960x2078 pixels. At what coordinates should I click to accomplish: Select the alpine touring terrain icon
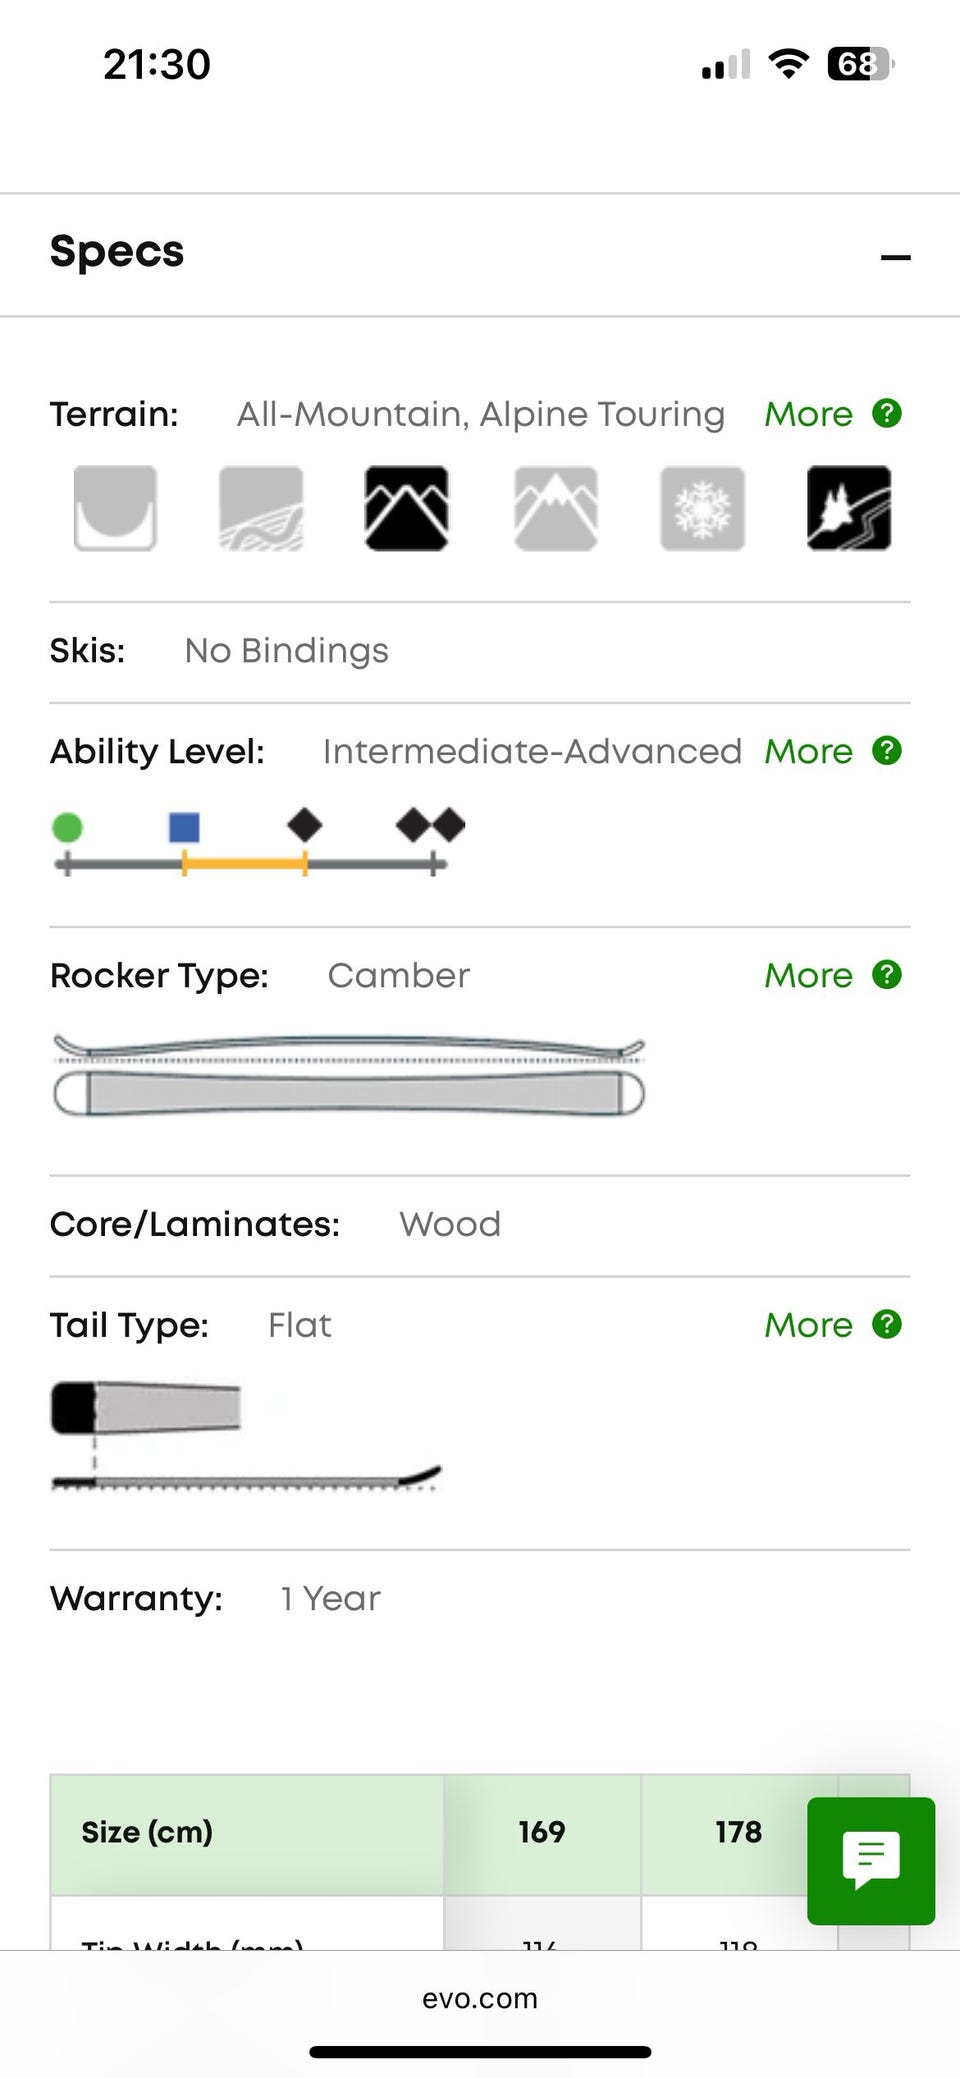click(849, 508)
